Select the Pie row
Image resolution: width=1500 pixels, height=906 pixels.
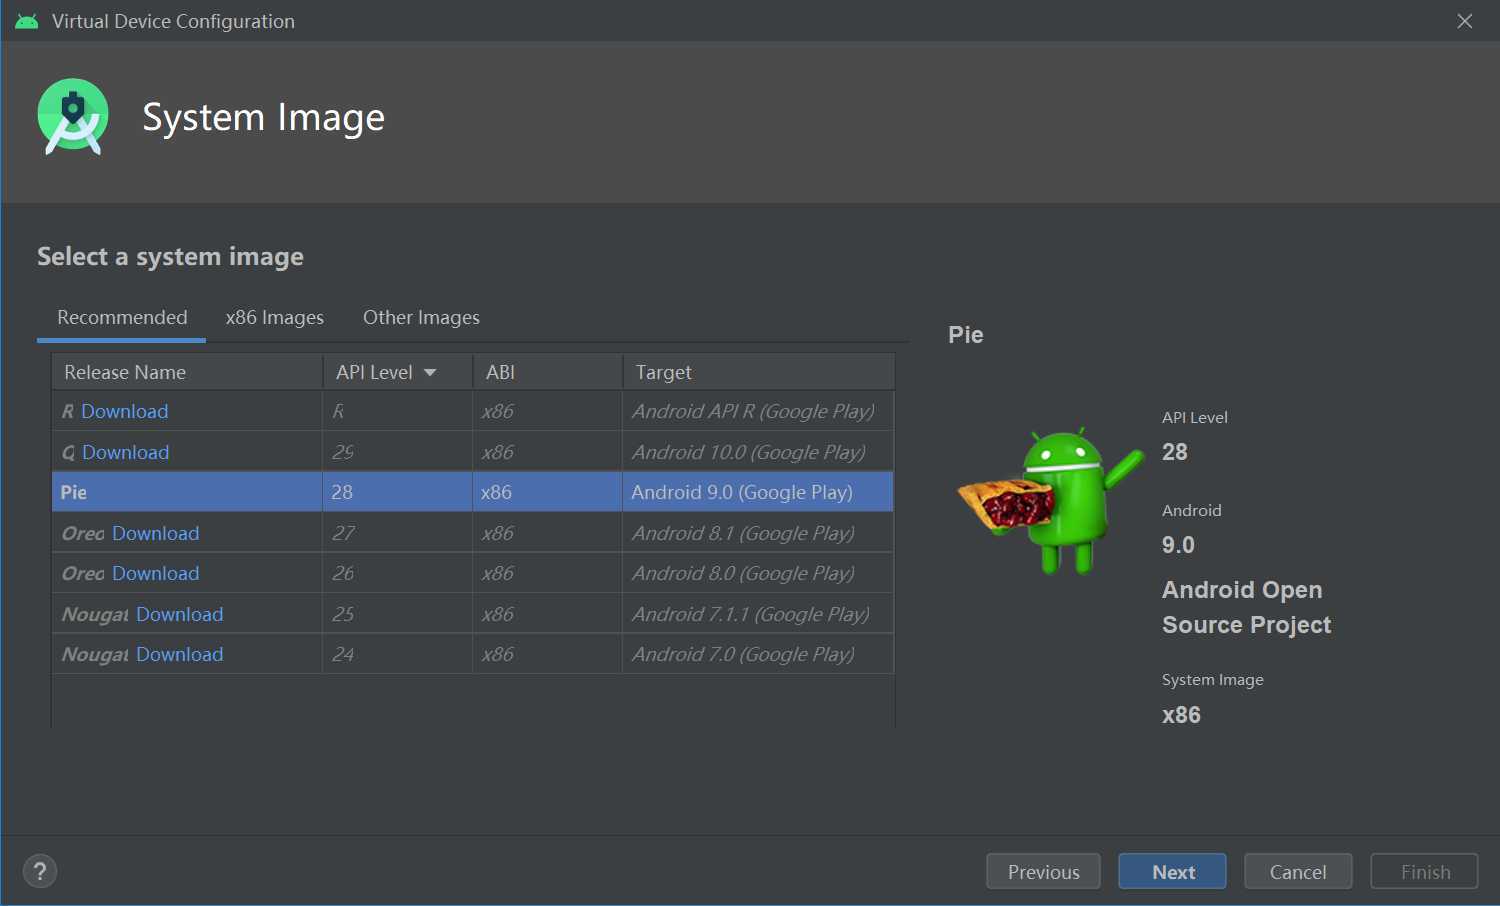(x=472, y=492)
